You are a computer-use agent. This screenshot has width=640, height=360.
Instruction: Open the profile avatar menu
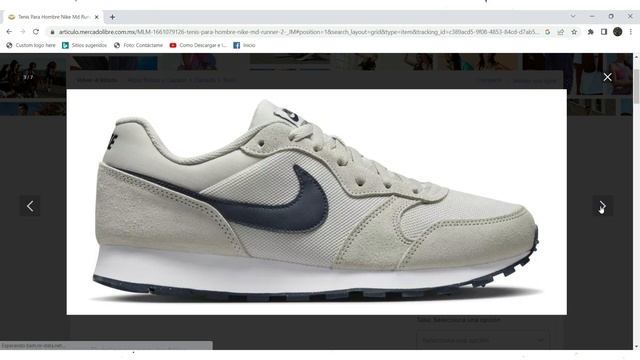[x=618, y=32]
